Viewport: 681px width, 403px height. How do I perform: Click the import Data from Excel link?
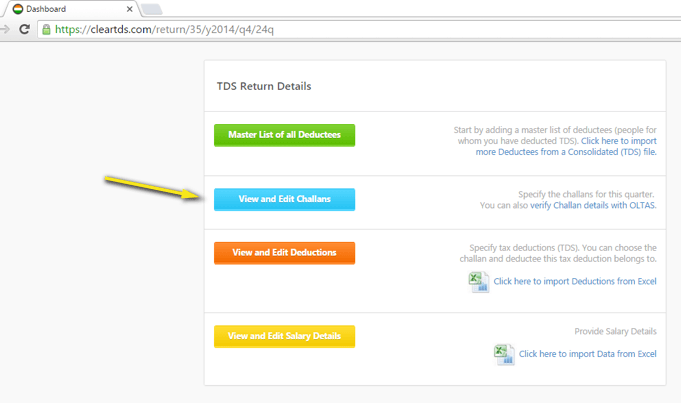[x=587, y=354]
